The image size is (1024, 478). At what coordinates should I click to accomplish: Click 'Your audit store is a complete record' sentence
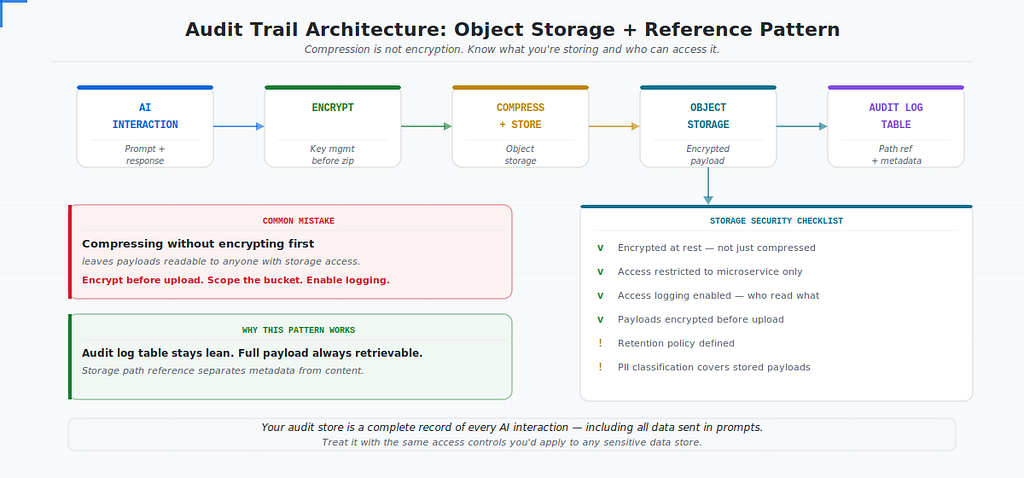click(512, 428)
